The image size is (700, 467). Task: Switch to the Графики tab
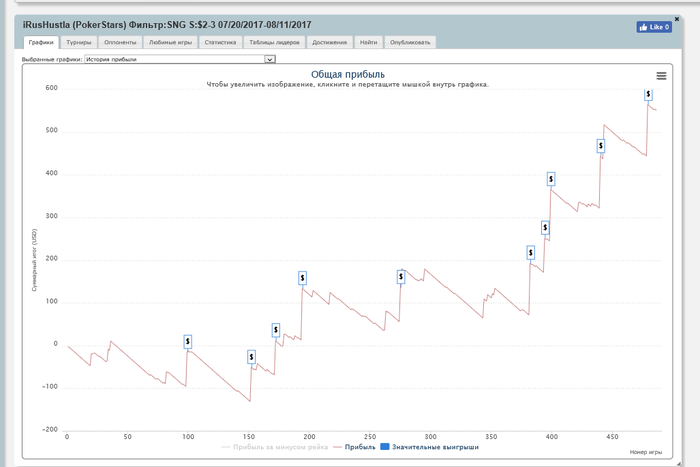click(x=41, y=42)
